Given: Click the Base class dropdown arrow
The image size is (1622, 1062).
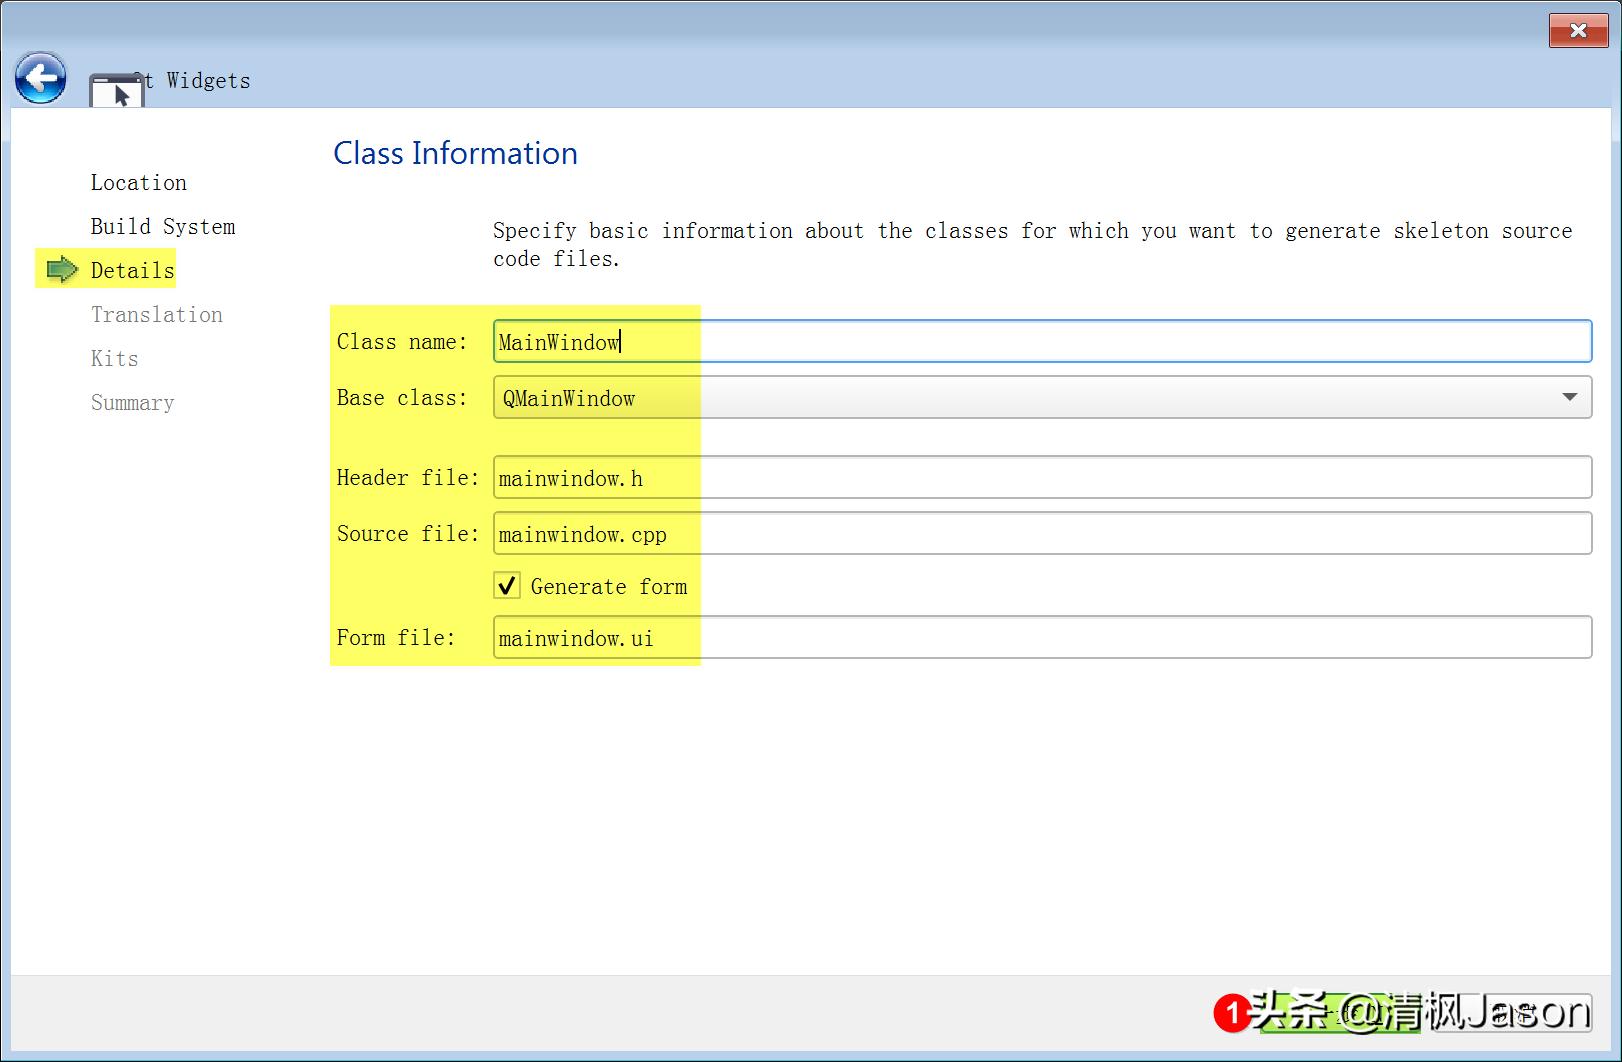Looking at the screenshot, I should (1569, 397).
